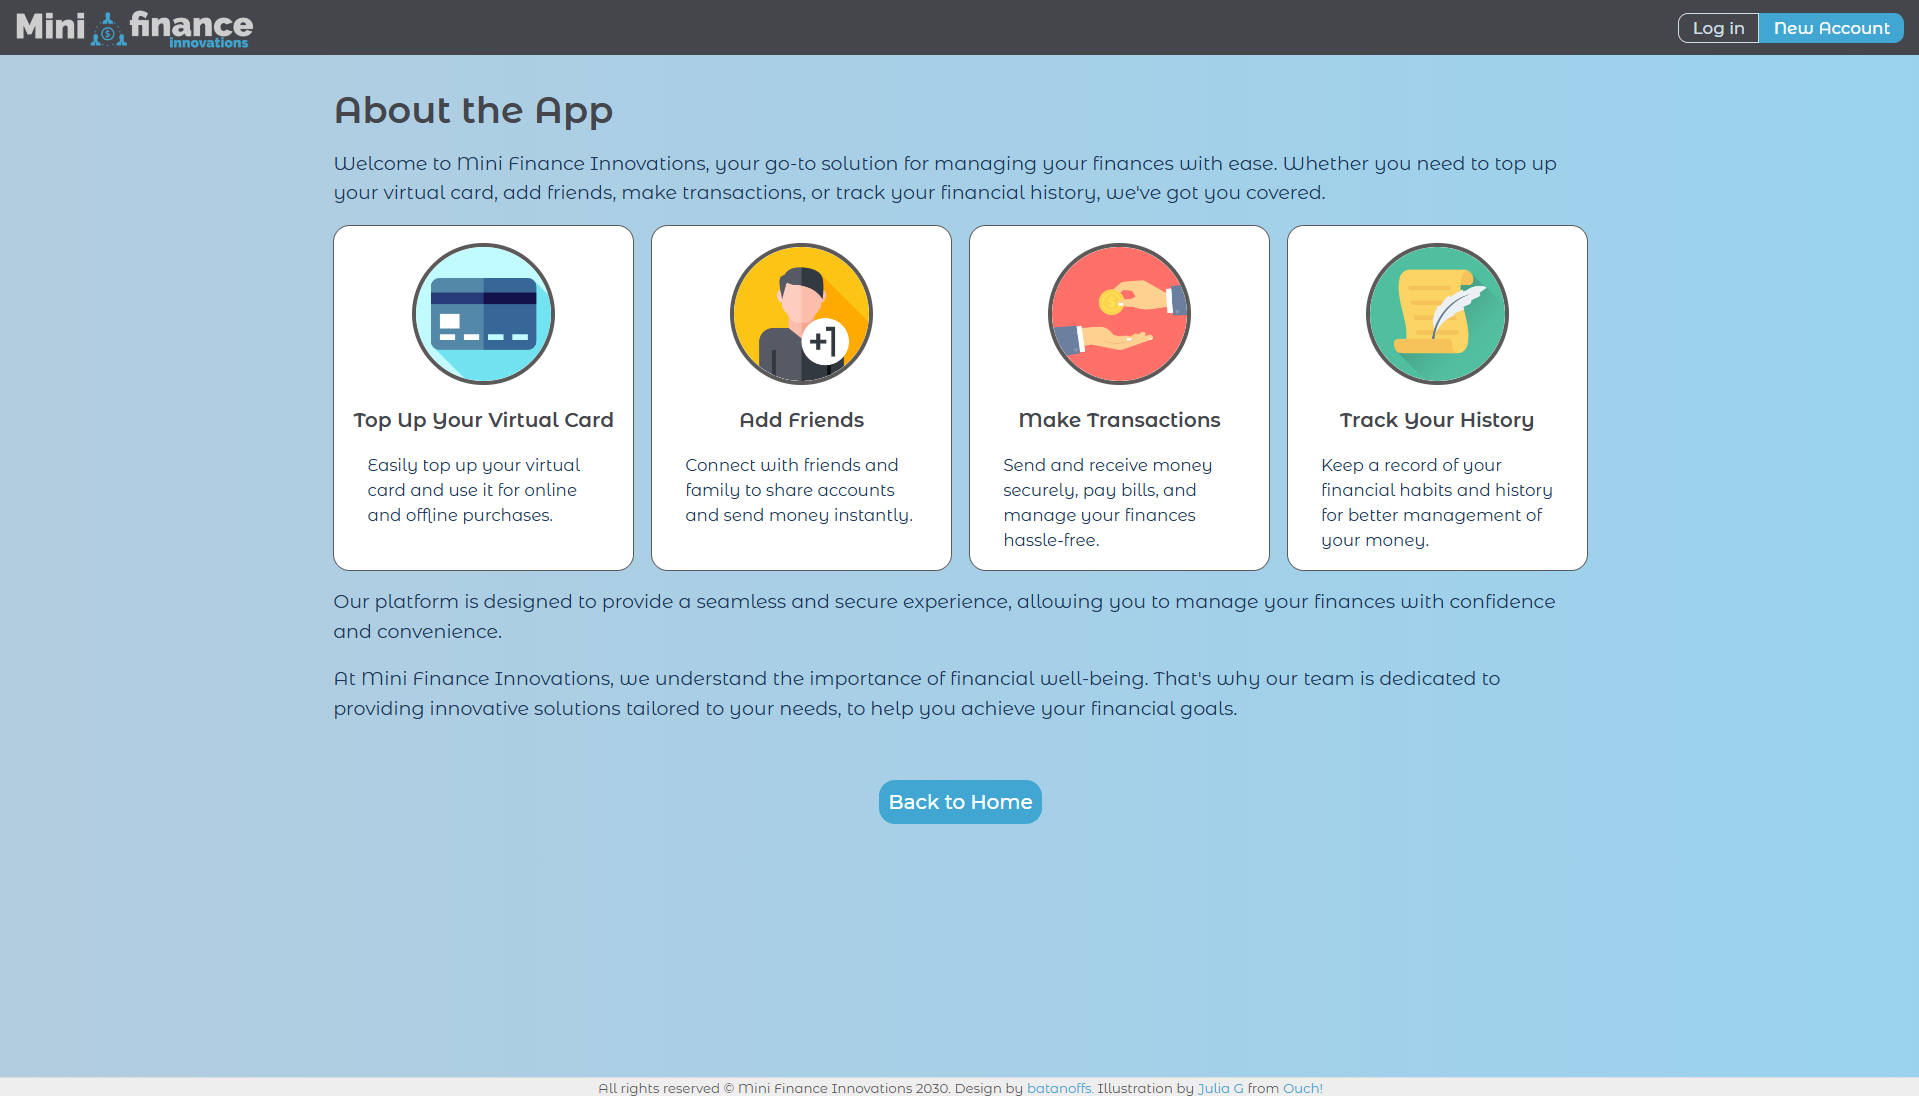Screen dimensions: 1919x1096
Task: Click the 'Top Up Your Virtual Card' title
Action: [483, 420]
